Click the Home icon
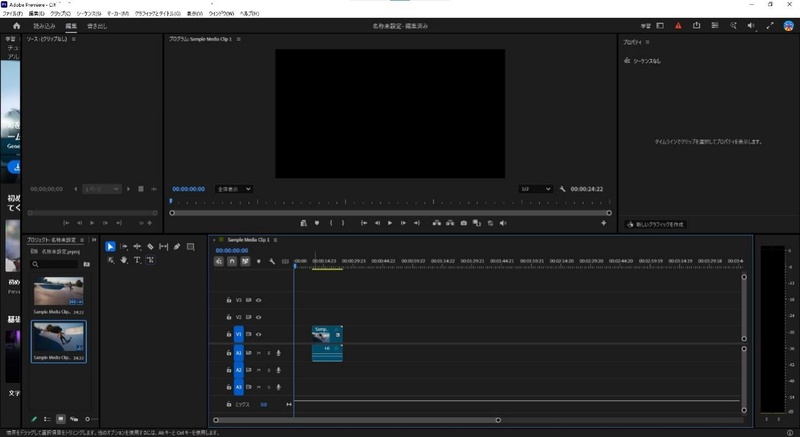The image size is (800, 437). (17, 26)
